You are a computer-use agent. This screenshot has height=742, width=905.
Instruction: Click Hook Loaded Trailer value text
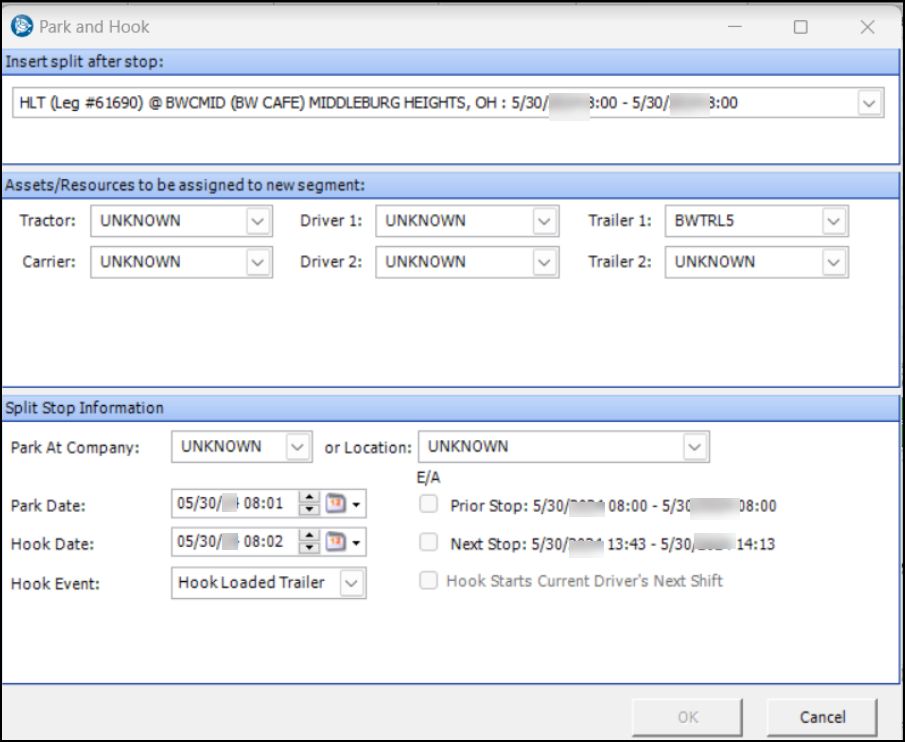click(251, 583)
